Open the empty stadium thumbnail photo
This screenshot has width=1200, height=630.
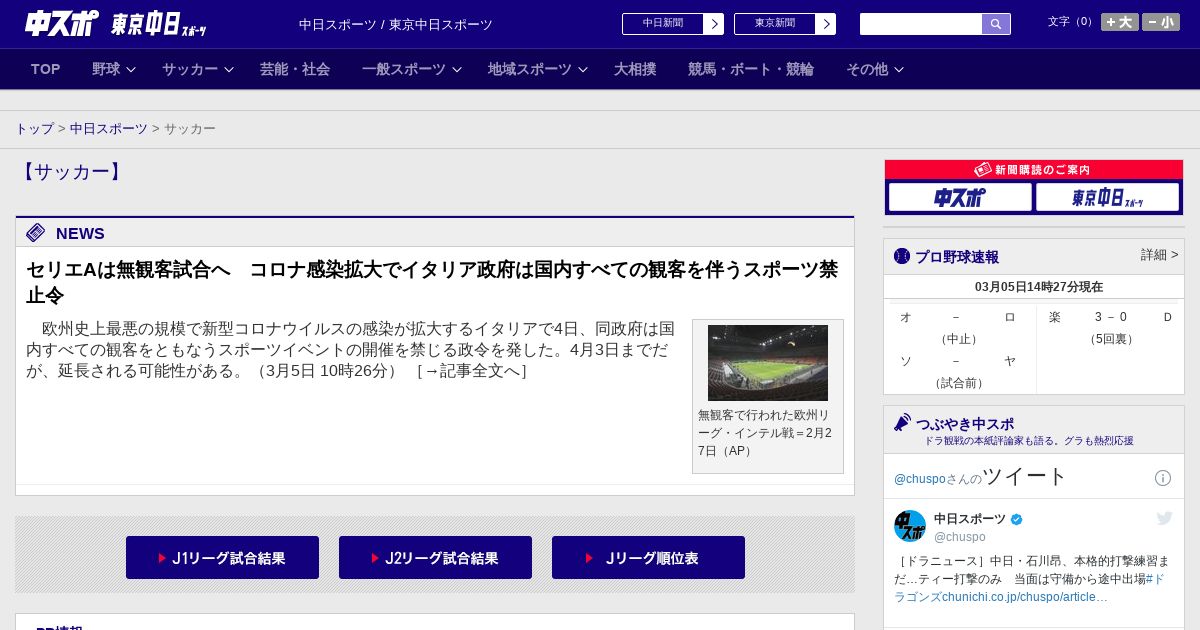click(x=768, y=363)
